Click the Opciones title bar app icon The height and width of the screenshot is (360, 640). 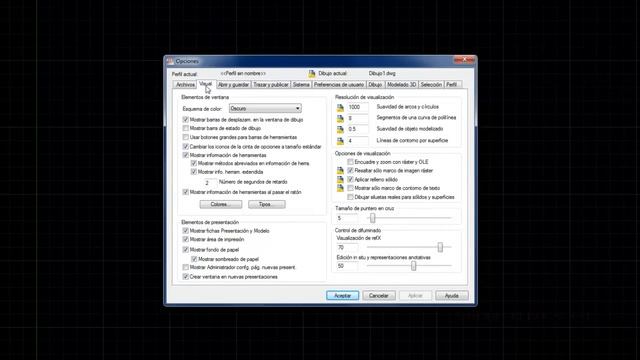(x=170, y=61)
